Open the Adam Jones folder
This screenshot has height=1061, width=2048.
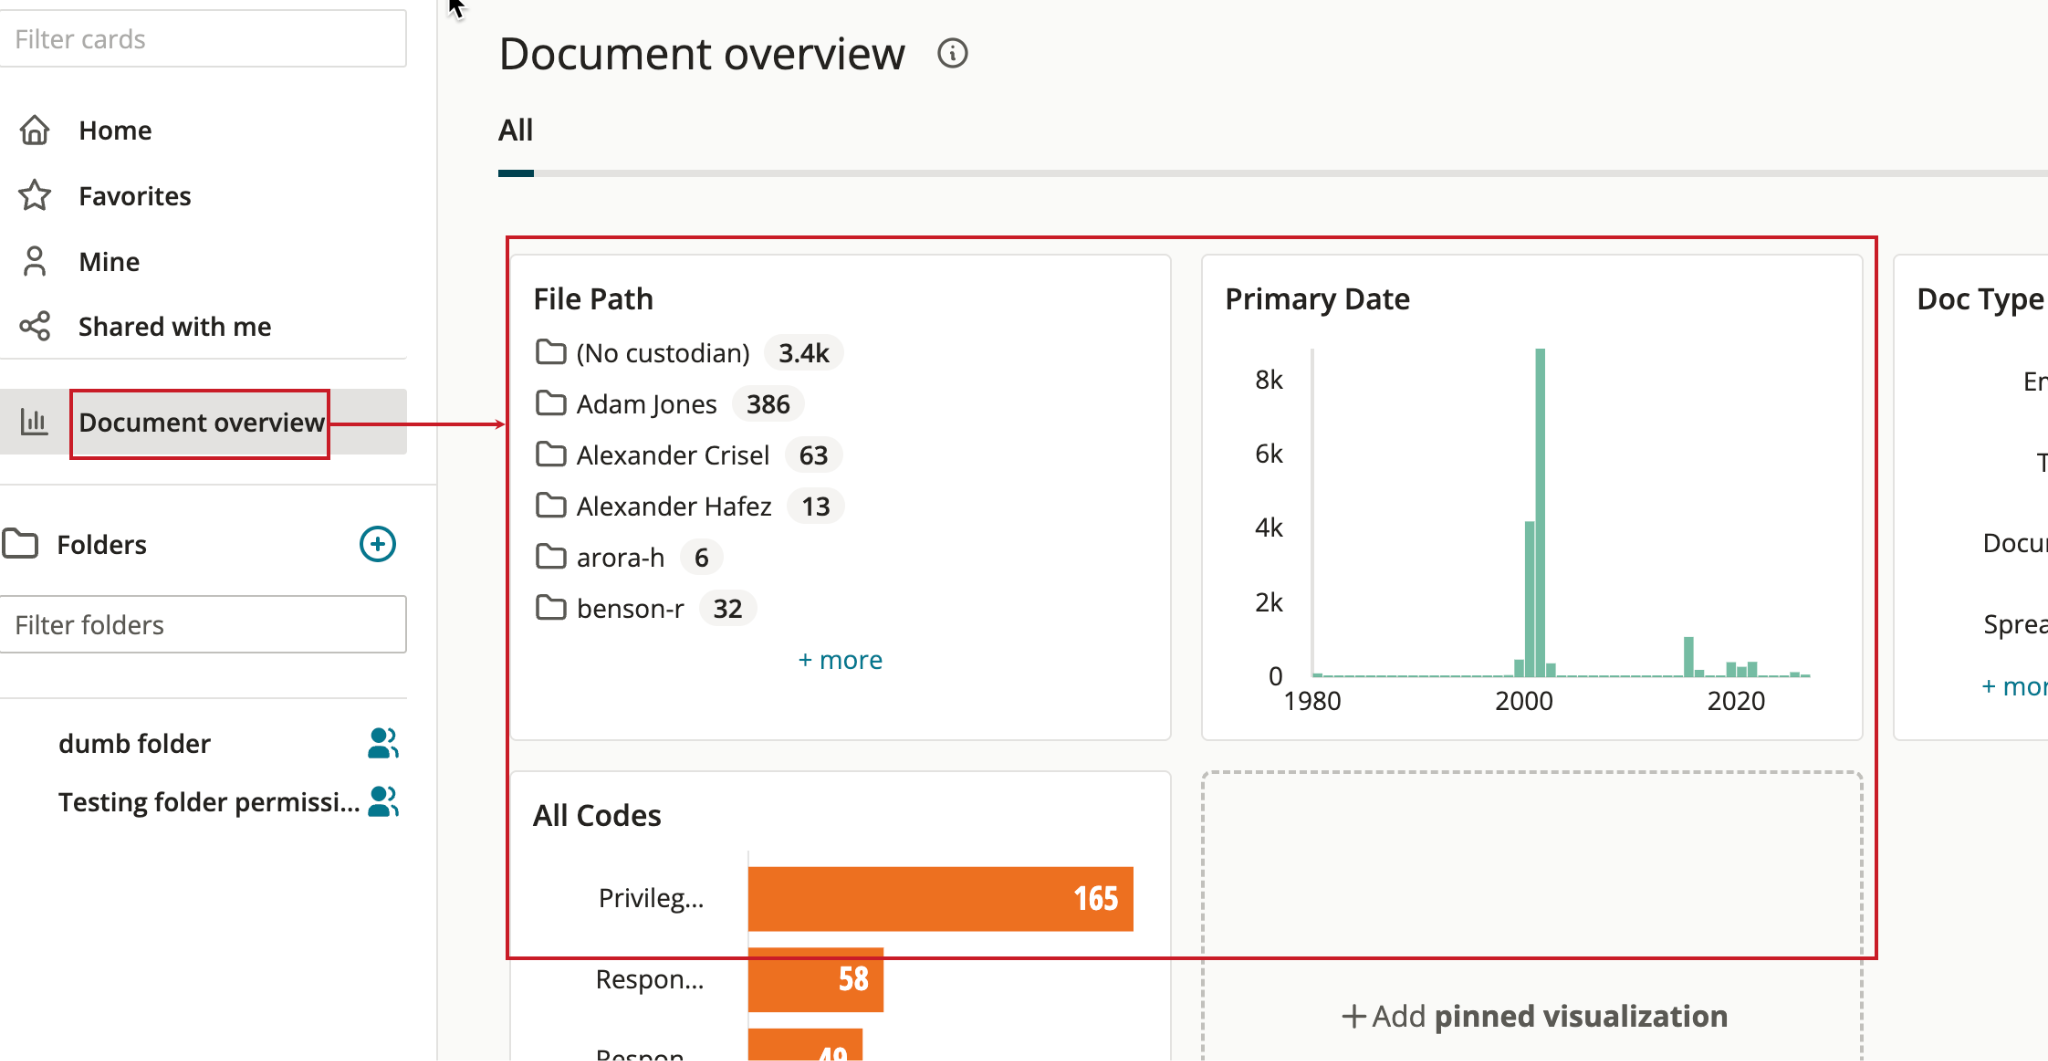[x=646, y=404]
